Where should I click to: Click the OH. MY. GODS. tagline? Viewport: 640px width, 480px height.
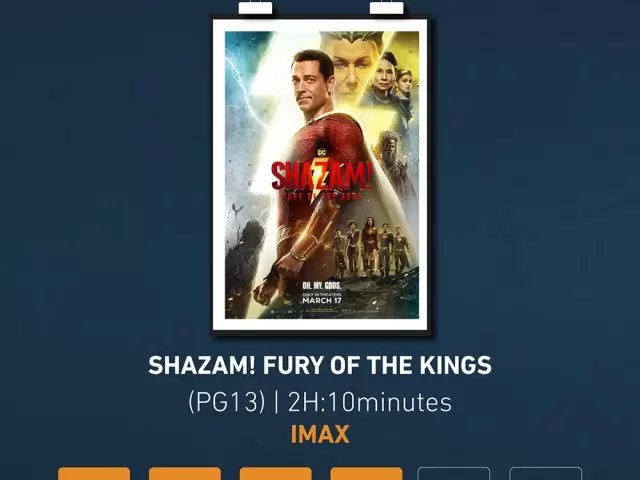click(x=322, y=285)
